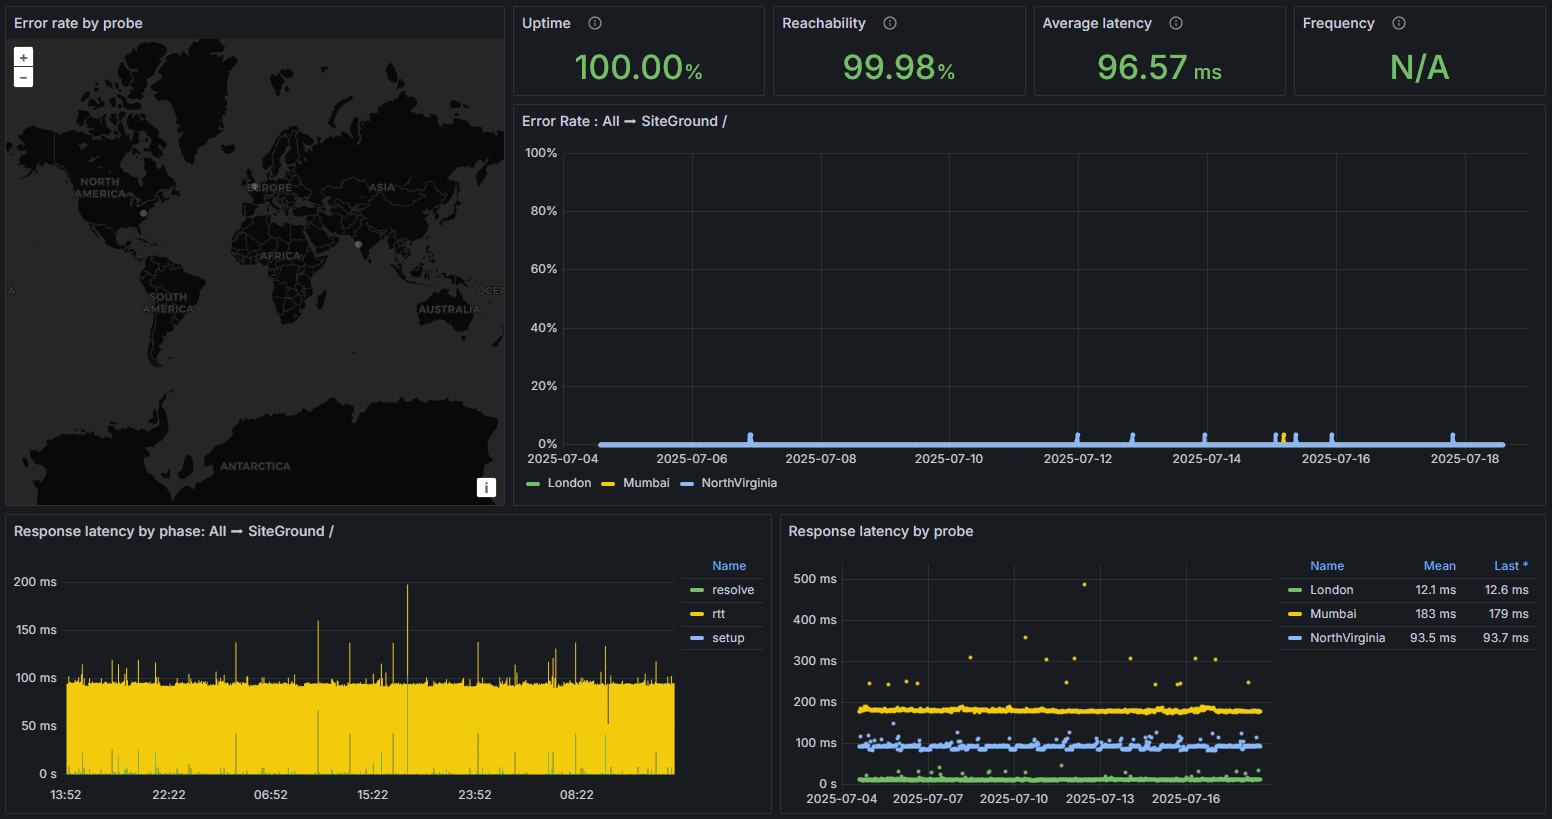Sort probe latency table by Last column
Image resolution: width=1552 pixels, height=819 pixels.
[1510, 566]
